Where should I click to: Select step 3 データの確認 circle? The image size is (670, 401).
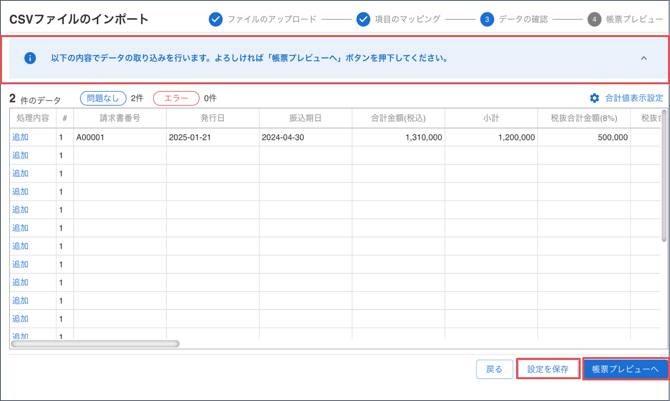coord(487,19)
